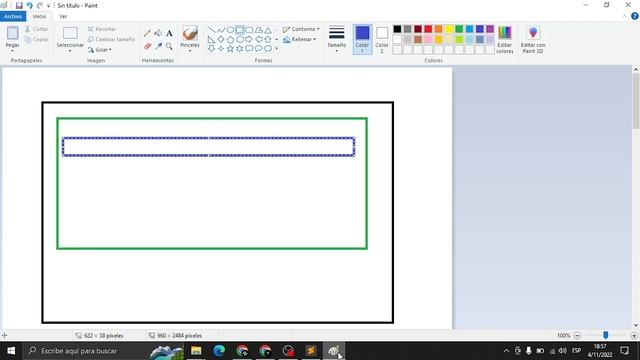Click the zoom in plus button
Image resolution: width=640 pixels, height=360 pixels.
point(634,336)
